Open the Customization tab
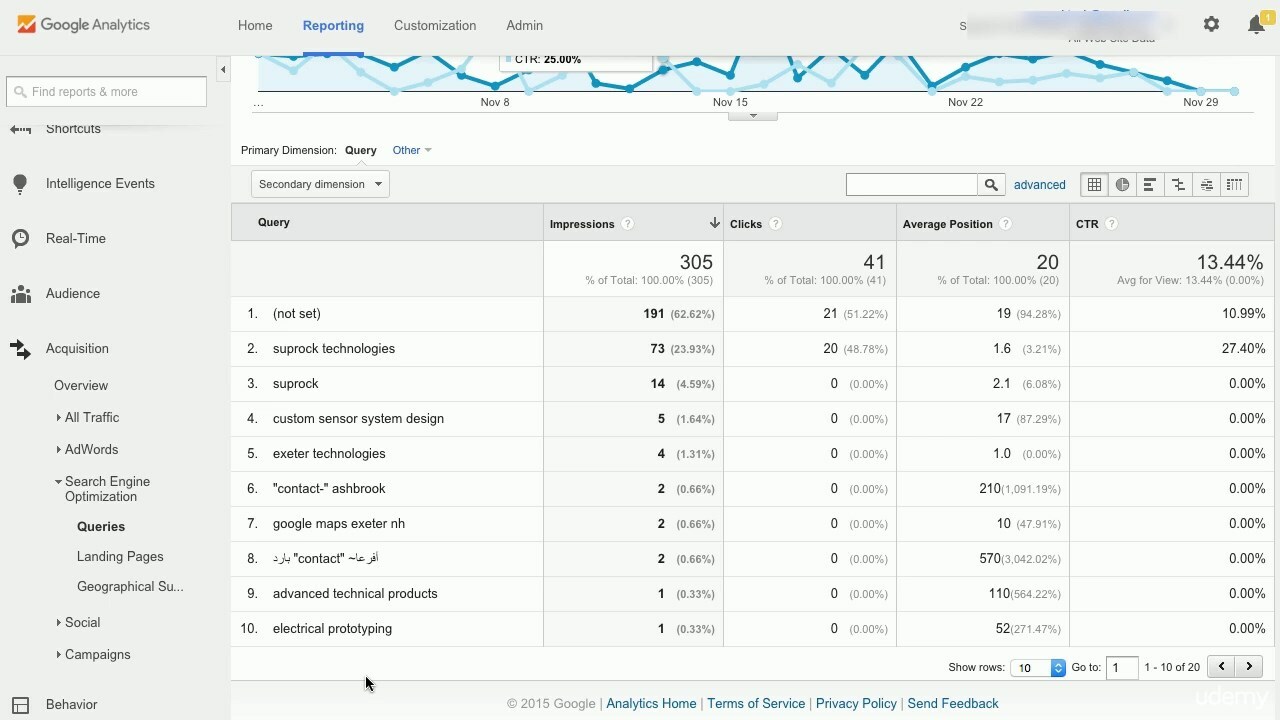The width and height of the screenshot is (1280, 720). tap(435, 25)
